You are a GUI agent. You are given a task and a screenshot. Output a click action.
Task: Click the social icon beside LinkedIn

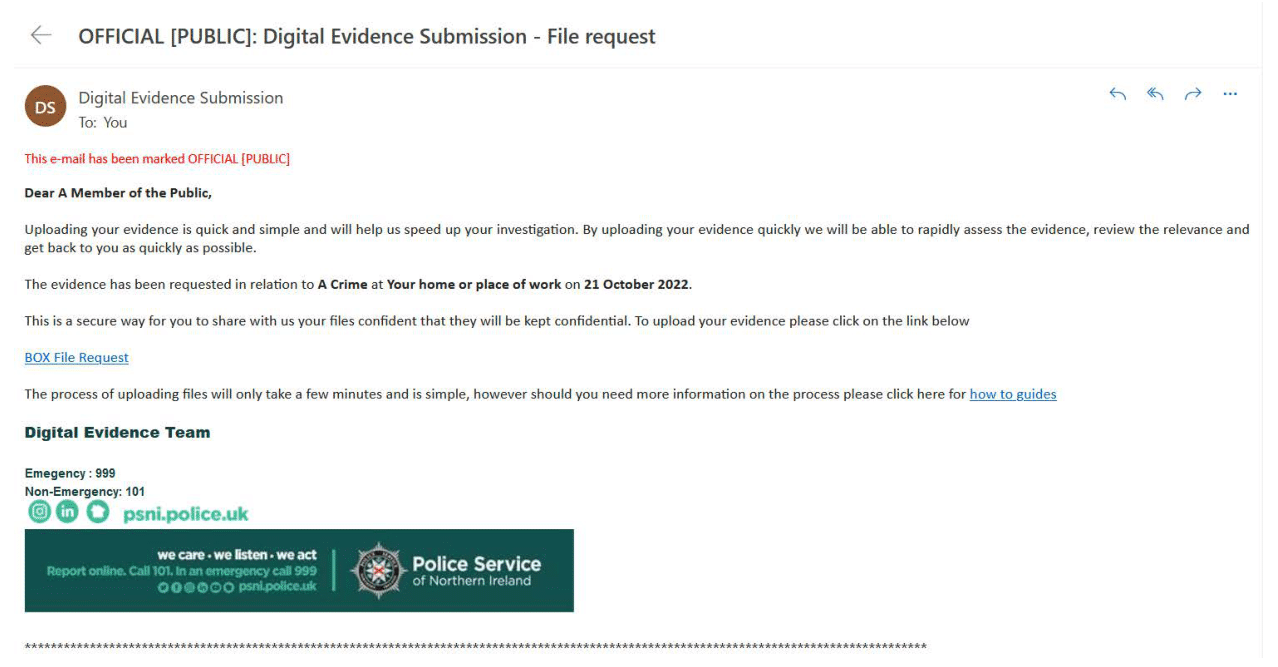[96, 511]
